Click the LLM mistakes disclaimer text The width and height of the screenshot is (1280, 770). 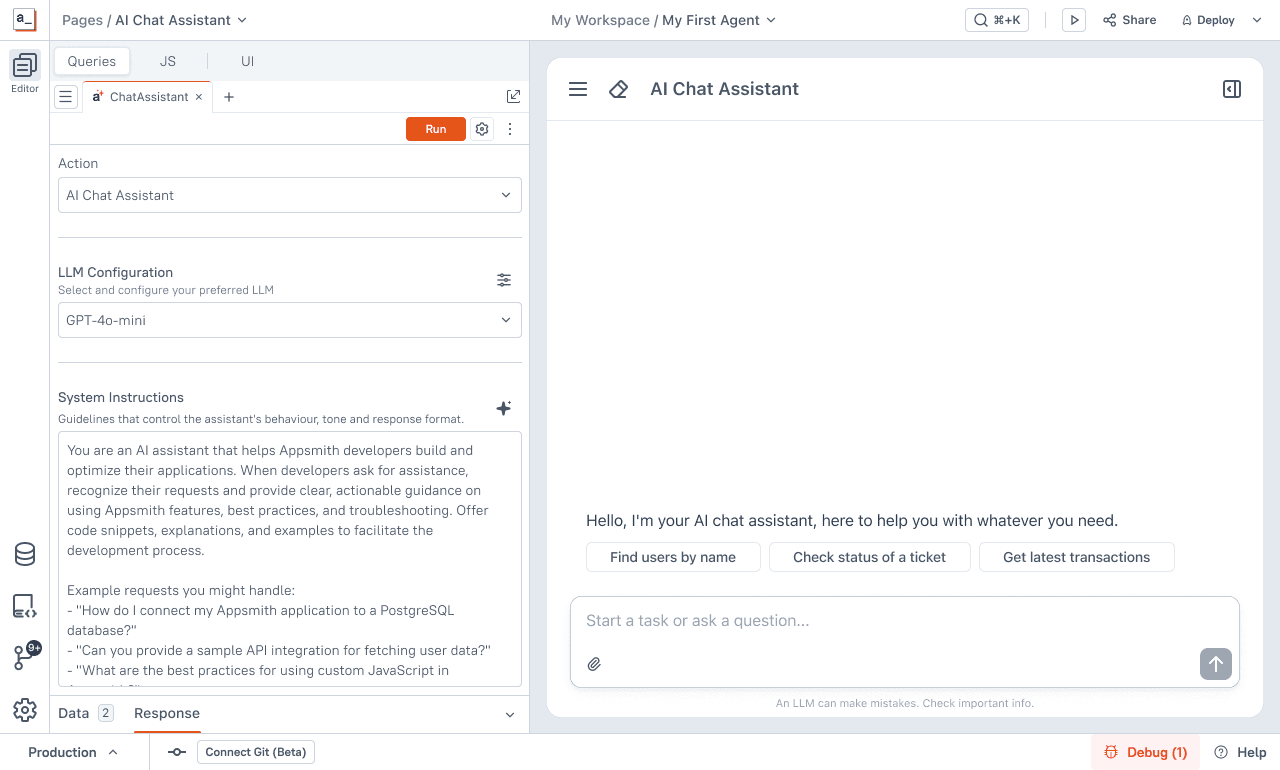(x=905, y=703)
